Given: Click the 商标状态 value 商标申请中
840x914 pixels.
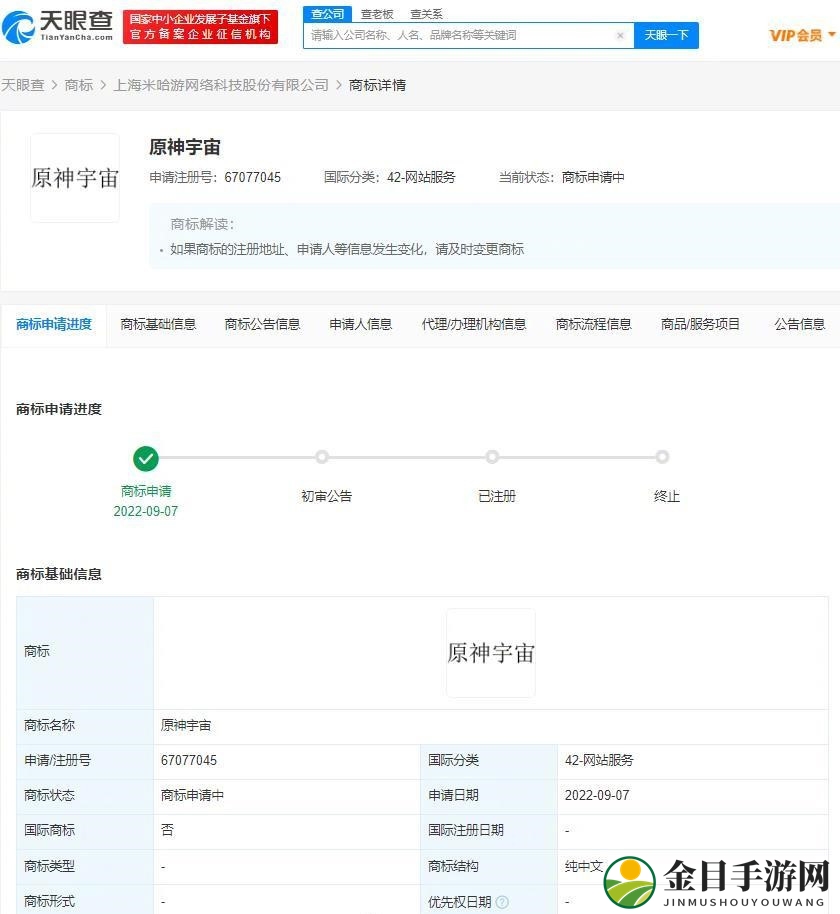Looking at the screenshot, I should (x=192, y=796).
